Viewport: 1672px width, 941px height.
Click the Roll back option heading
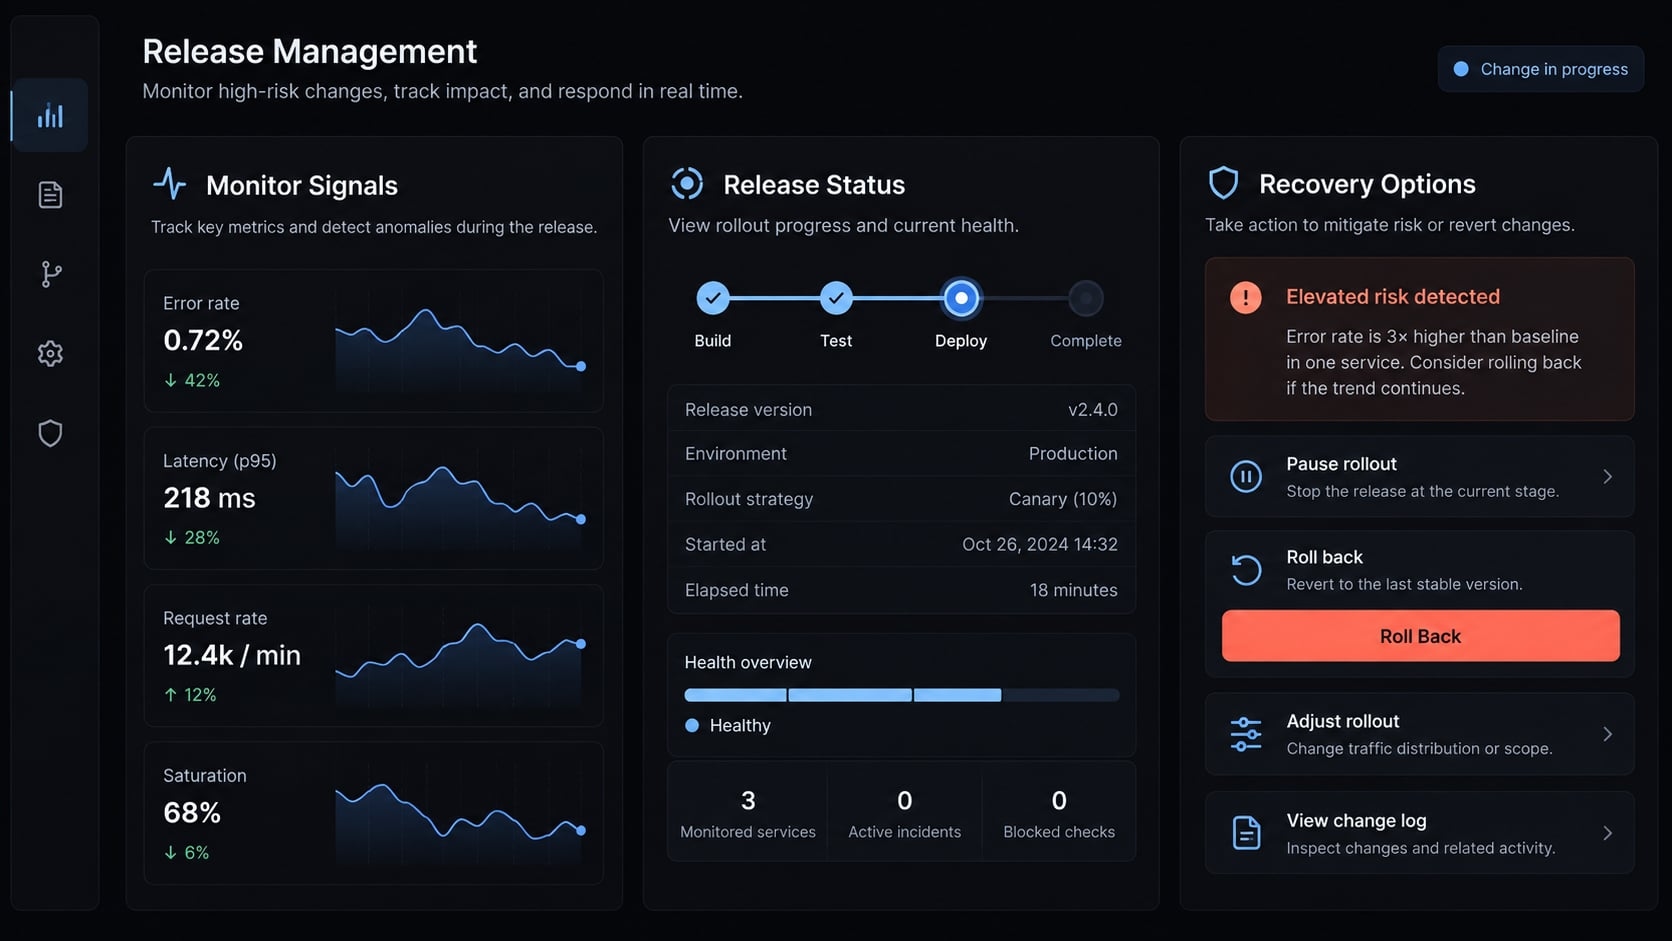pyautogui.click(x=1324, y=557)
